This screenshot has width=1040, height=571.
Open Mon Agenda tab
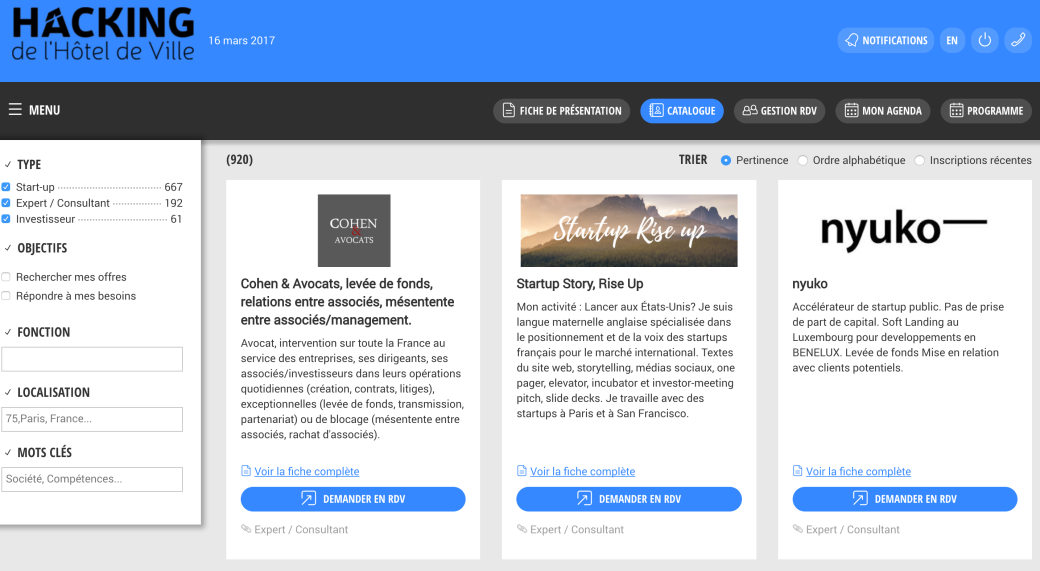click(x=883, y=111)
